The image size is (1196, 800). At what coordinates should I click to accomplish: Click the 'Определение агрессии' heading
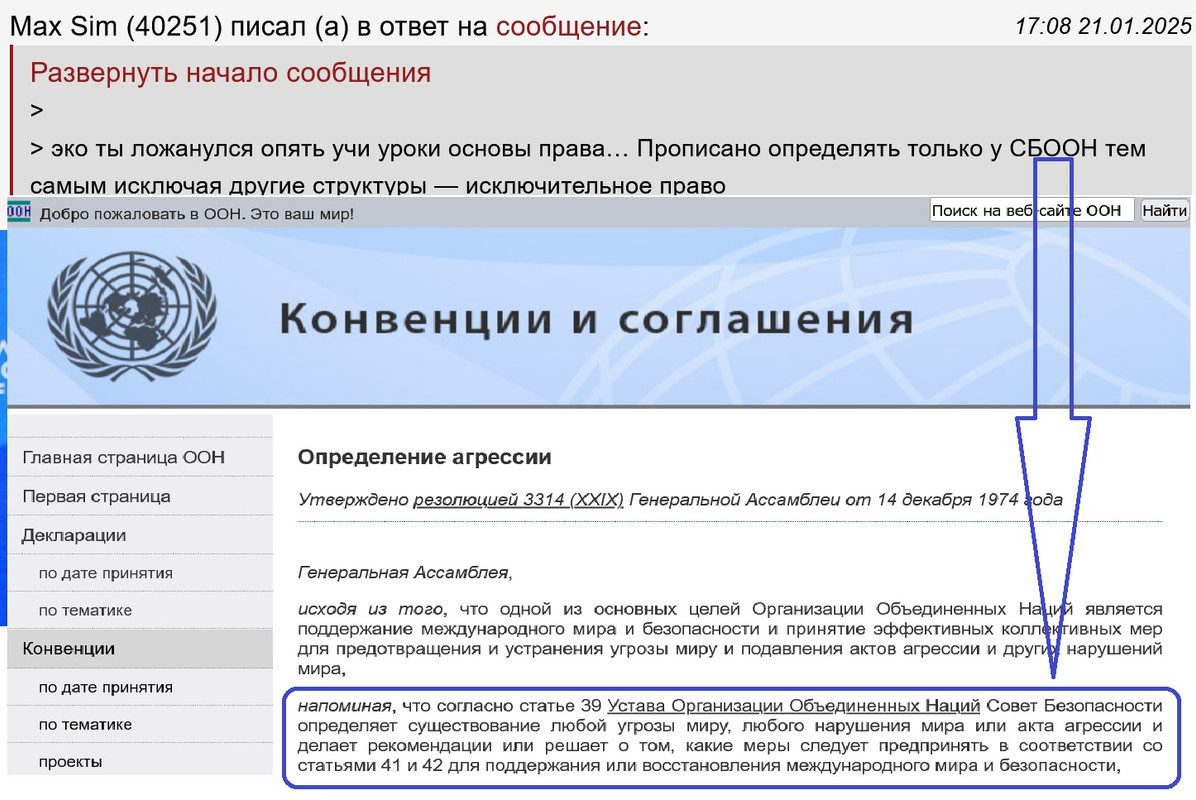pyautogui.click(x=424, y=457)
